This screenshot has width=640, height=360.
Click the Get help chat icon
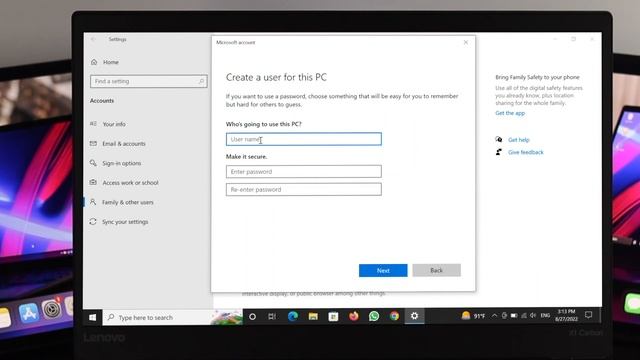(x=498, y=140)
